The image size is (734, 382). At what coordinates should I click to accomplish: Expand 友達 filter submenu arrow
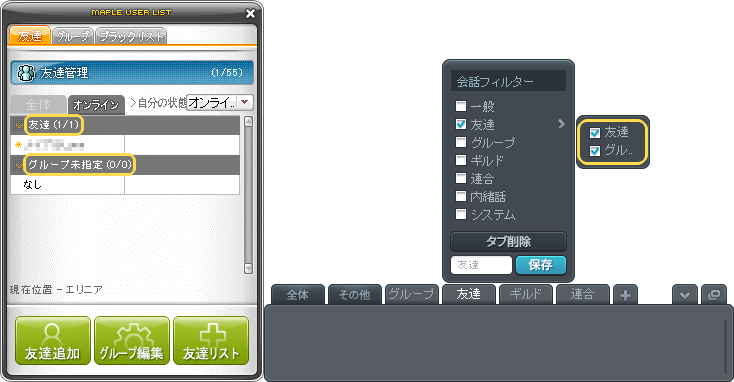click(561, 124)
